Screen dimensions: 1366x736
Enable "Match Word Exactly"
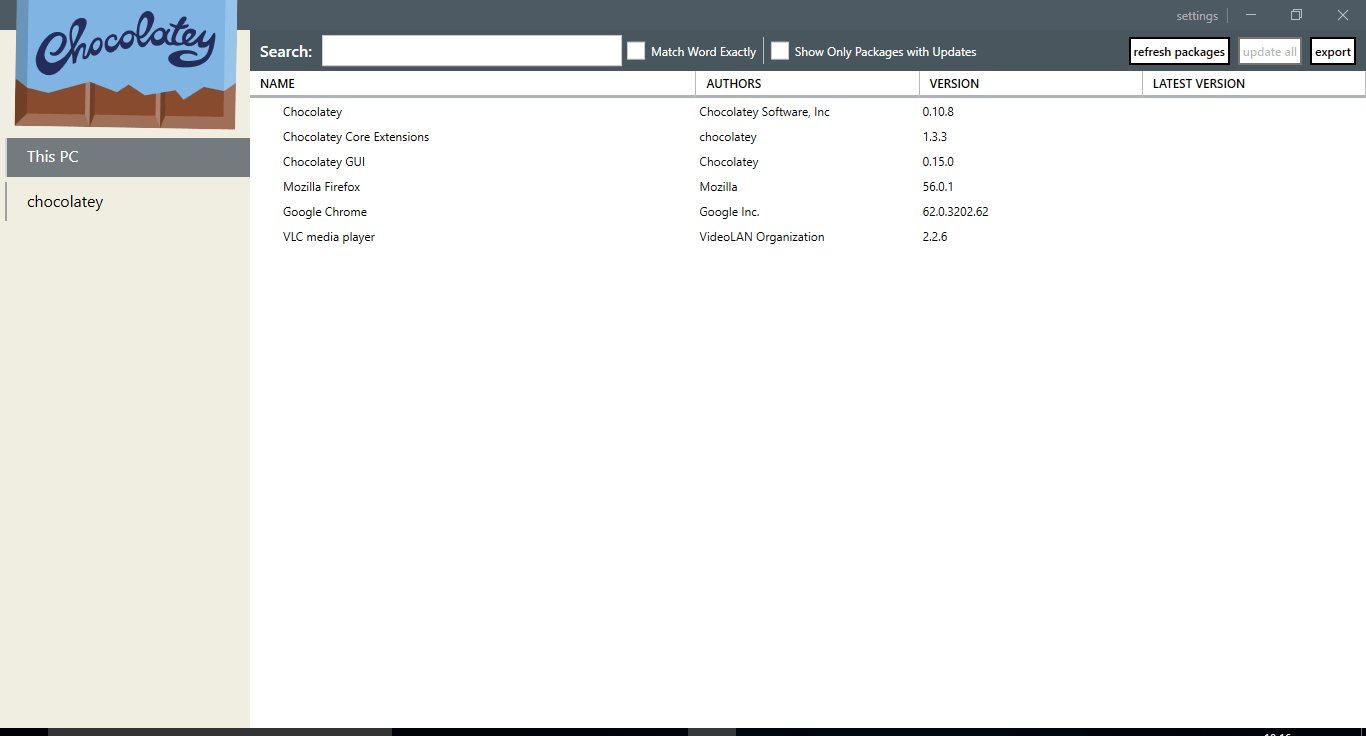[636, 50]
